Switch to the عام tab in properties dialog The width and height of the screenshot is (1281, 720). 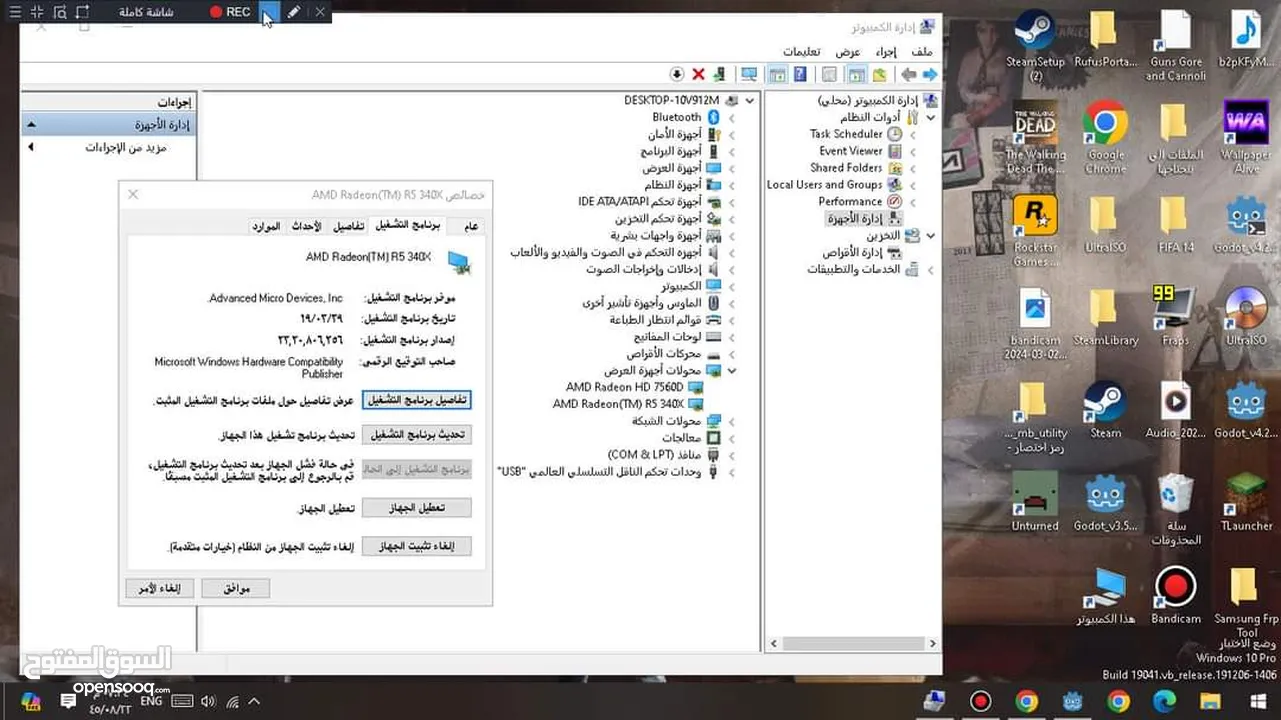coord(470,226)
